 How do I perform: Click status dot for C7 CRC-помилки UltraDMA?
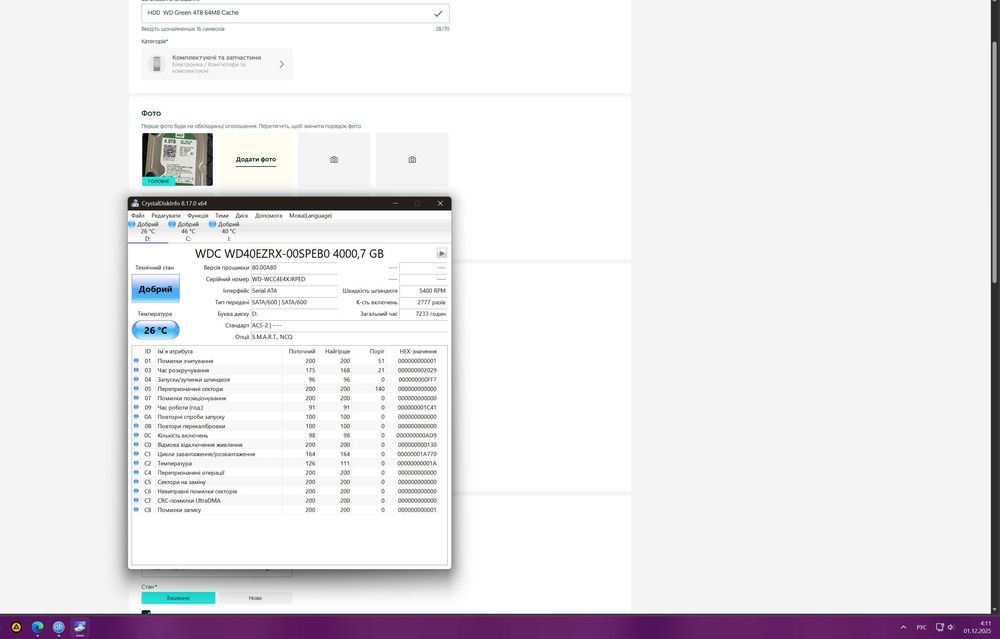point(136,501)
